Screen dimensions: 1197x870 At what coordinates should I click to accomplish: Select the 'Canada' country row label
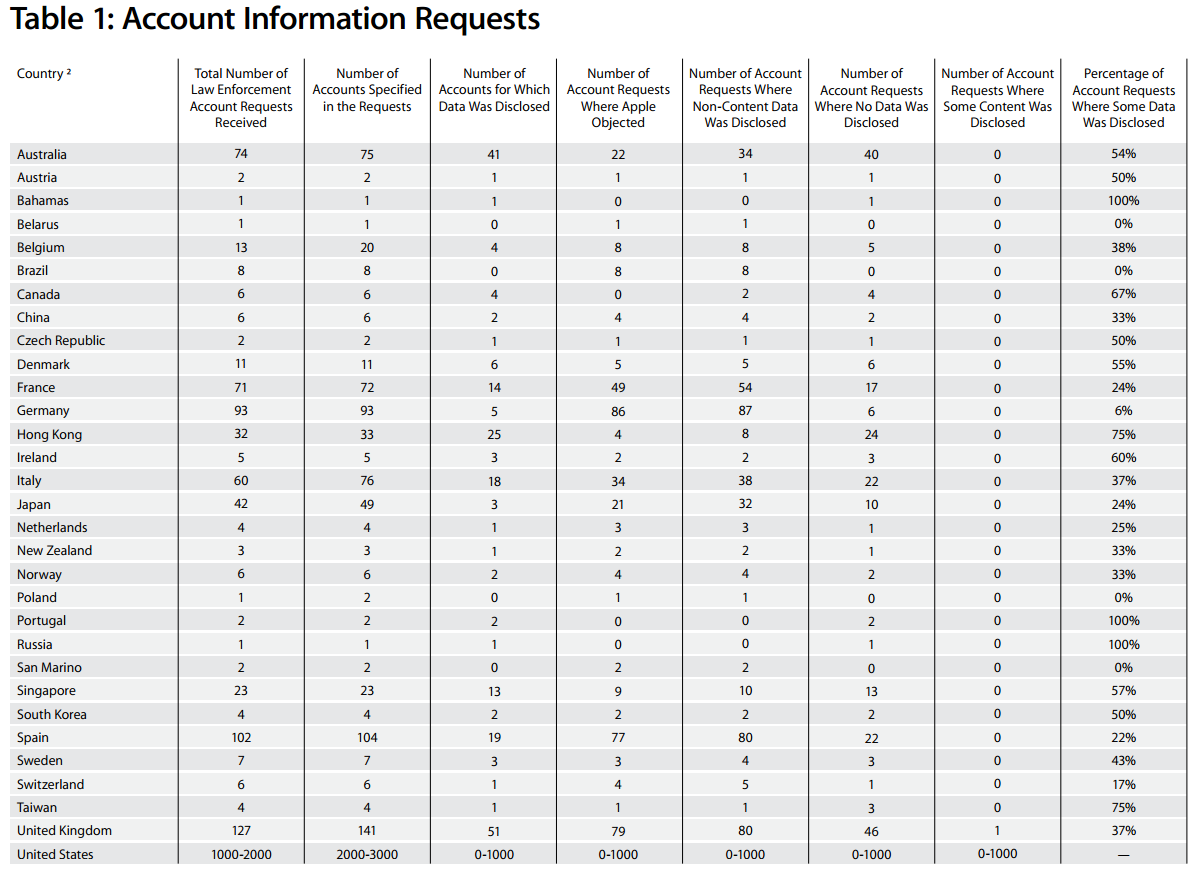coord(38,294)
